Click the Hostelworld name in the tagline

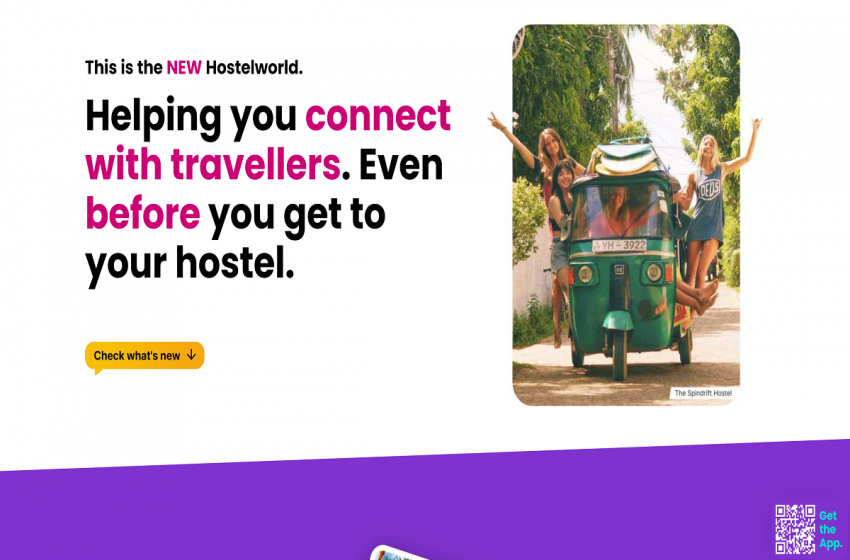coord(254,68)
